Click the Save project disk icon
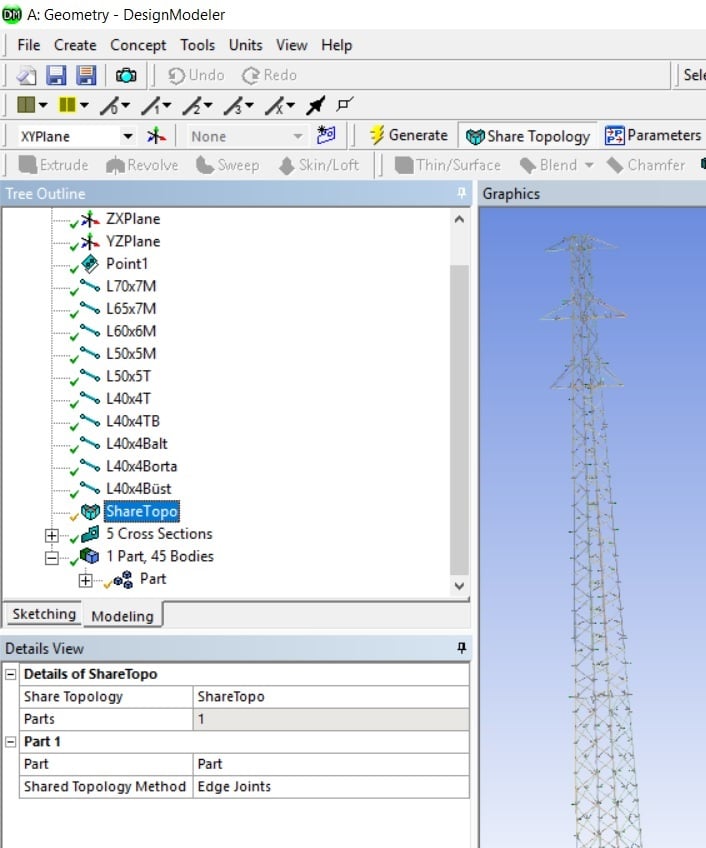 click(x=57, y=75)
